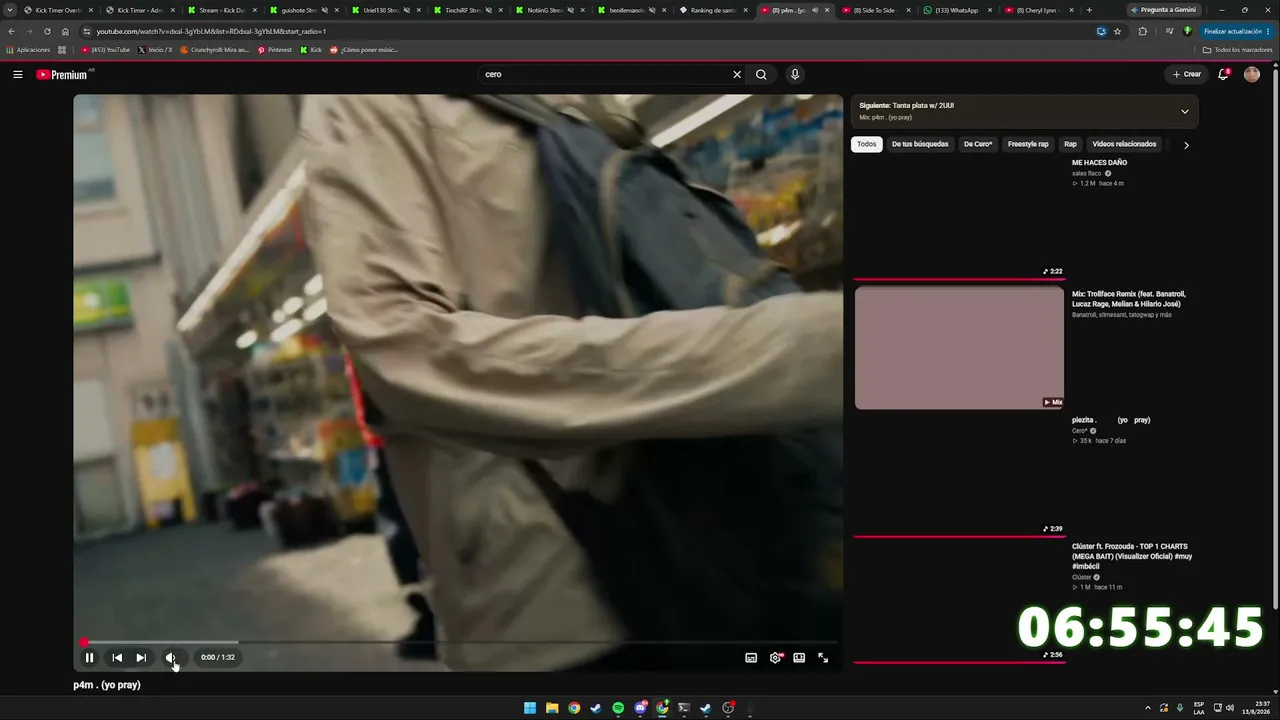Open Spotify from the taskbar

[618, 708]
